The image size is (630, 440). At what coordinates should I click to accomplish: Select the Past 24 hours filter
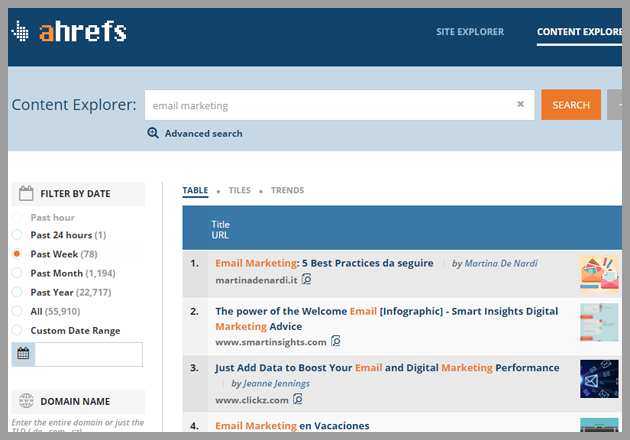coord(17,235)
